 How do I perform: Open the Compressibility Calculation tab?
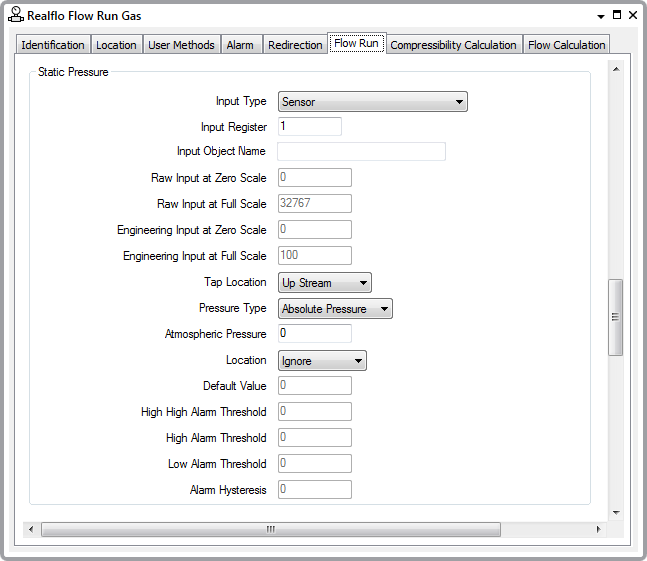pyautogui.click(x=453, y=45)
